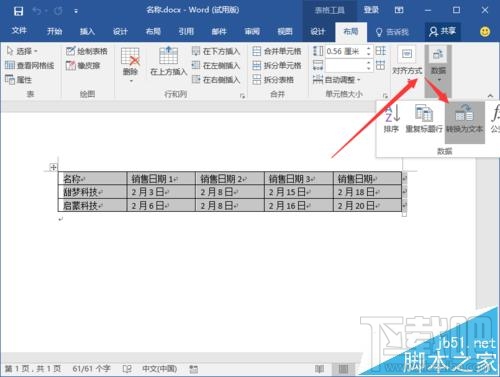Select 绘制表格 draw table tool
Image resolution: width=500 pixels, height=377 pixels.
[x=87, y=51]
